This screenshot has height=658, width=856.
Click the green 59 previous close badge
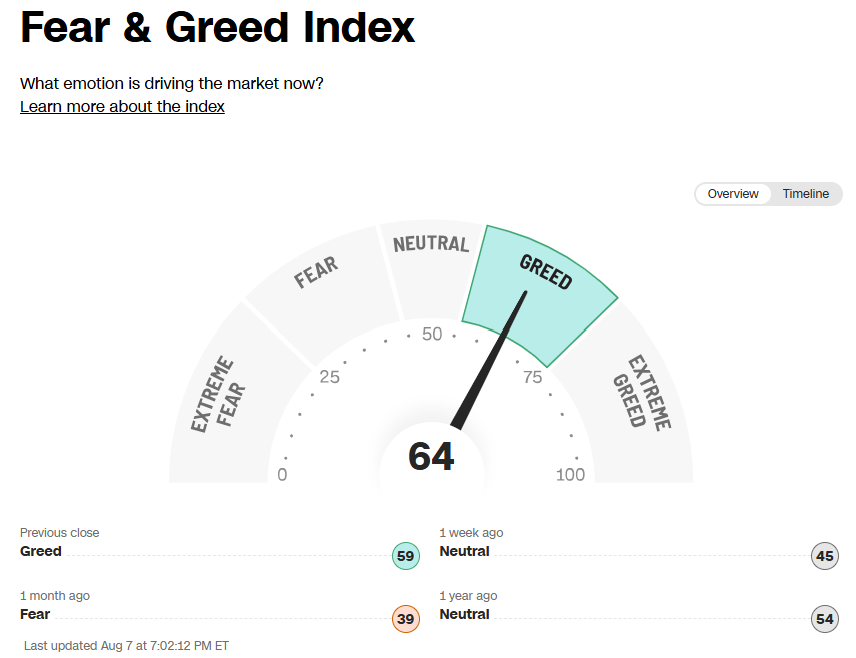[x=406, y=556]
